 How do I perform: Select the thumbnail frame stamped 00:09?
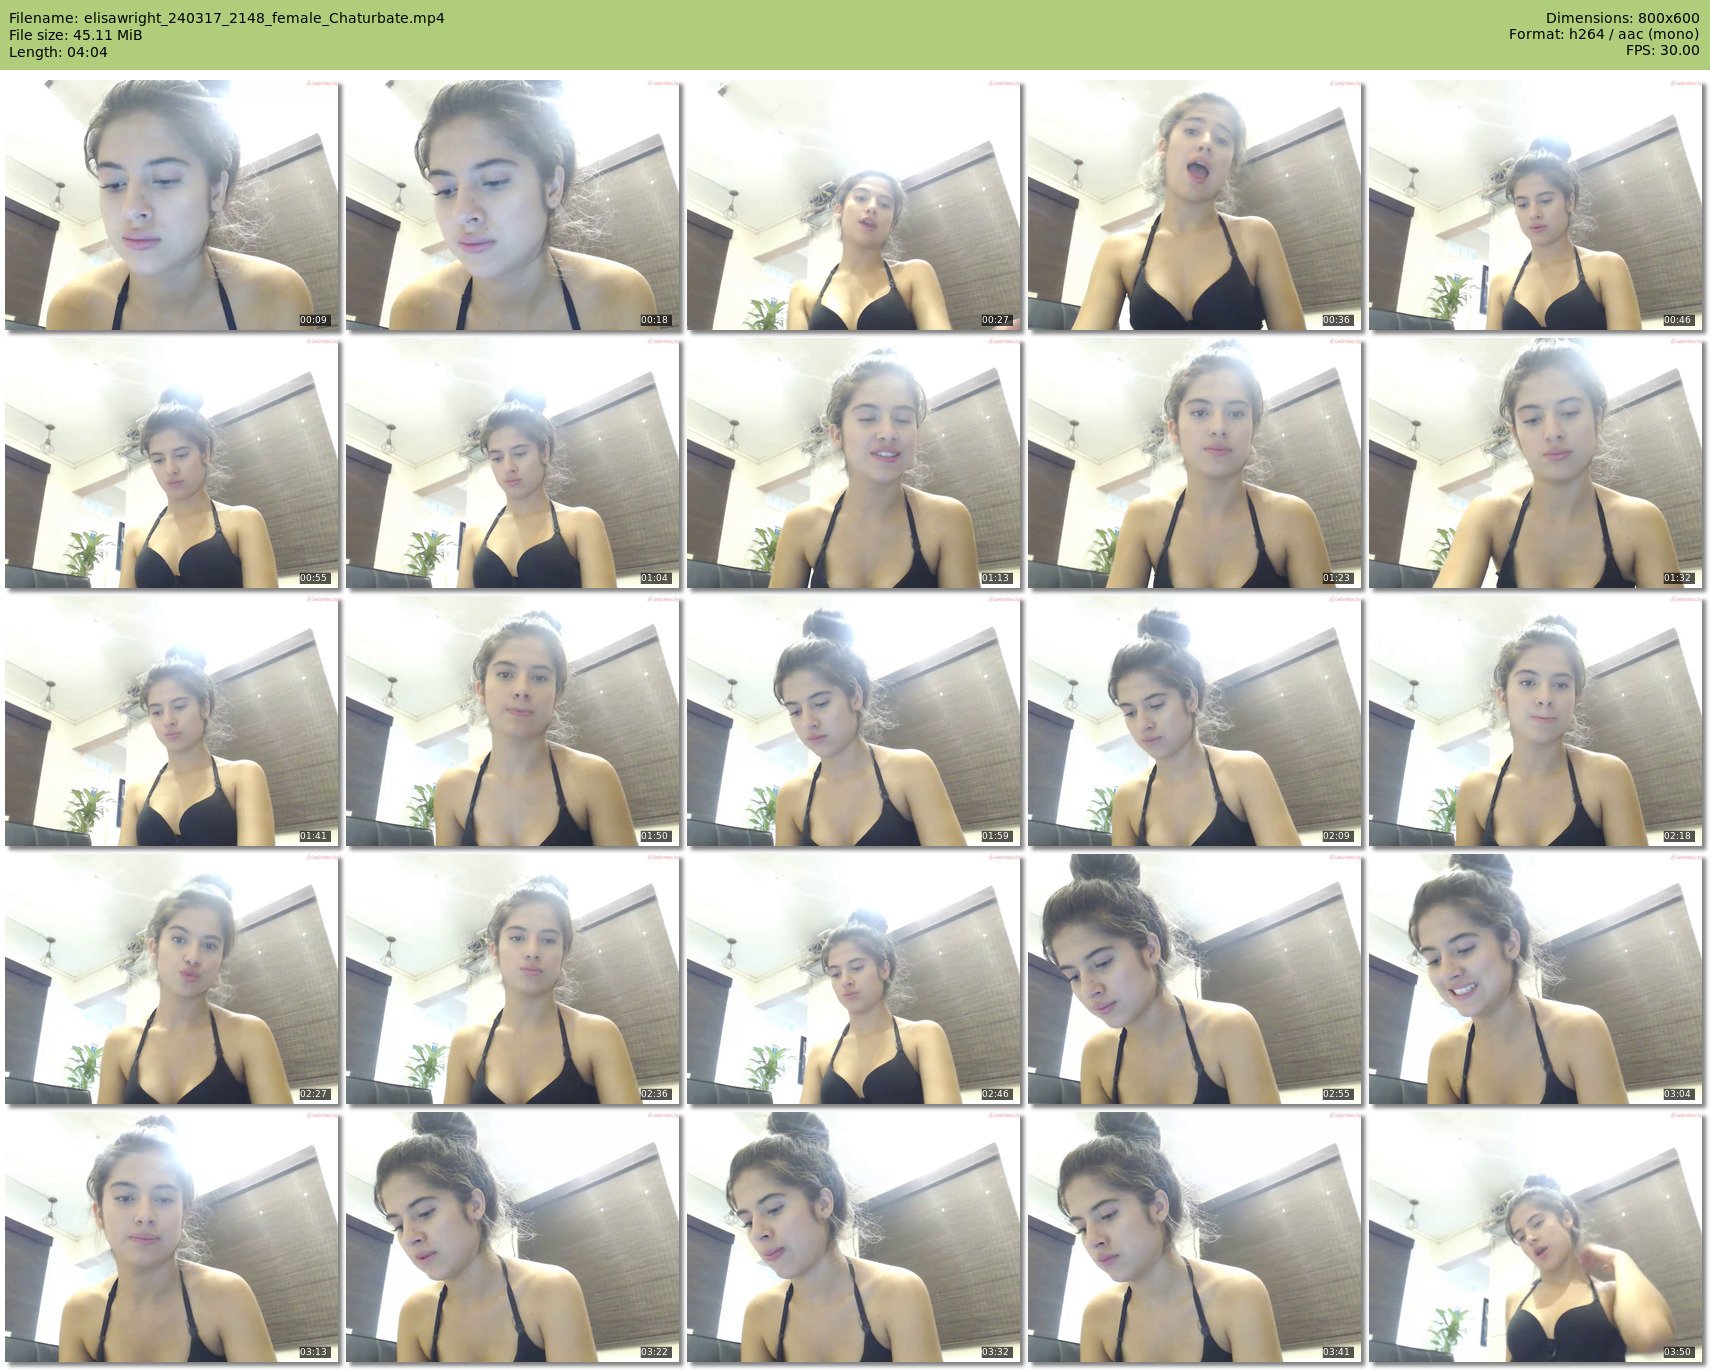(171, 206)
